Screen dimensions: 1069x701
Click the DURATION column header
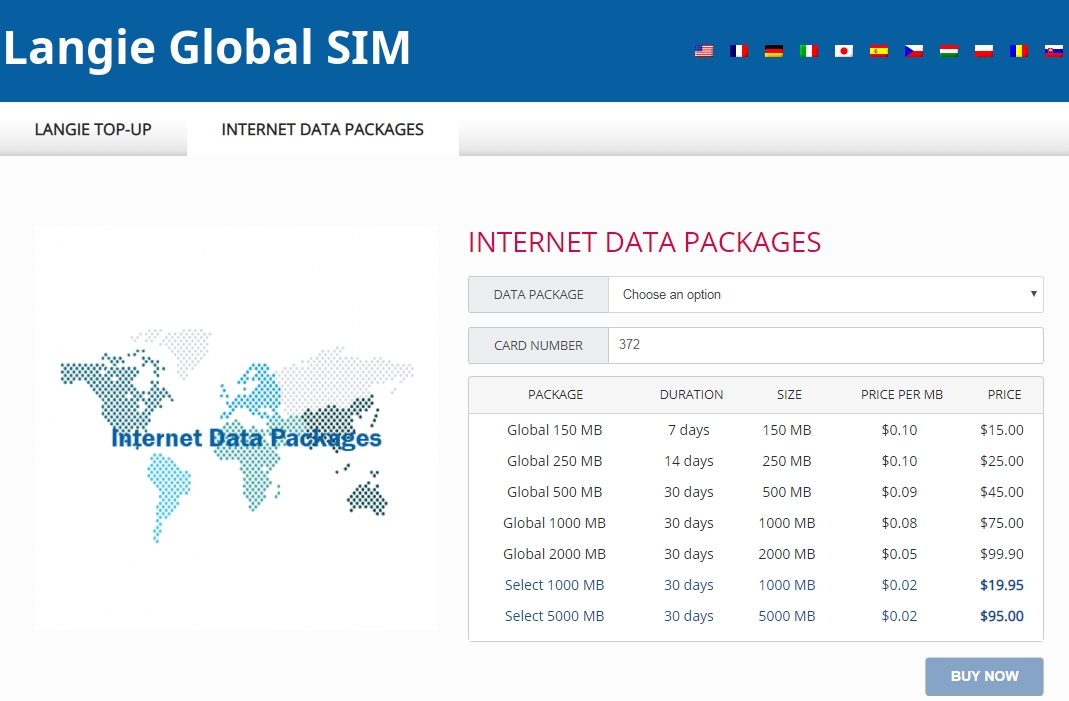691,395
